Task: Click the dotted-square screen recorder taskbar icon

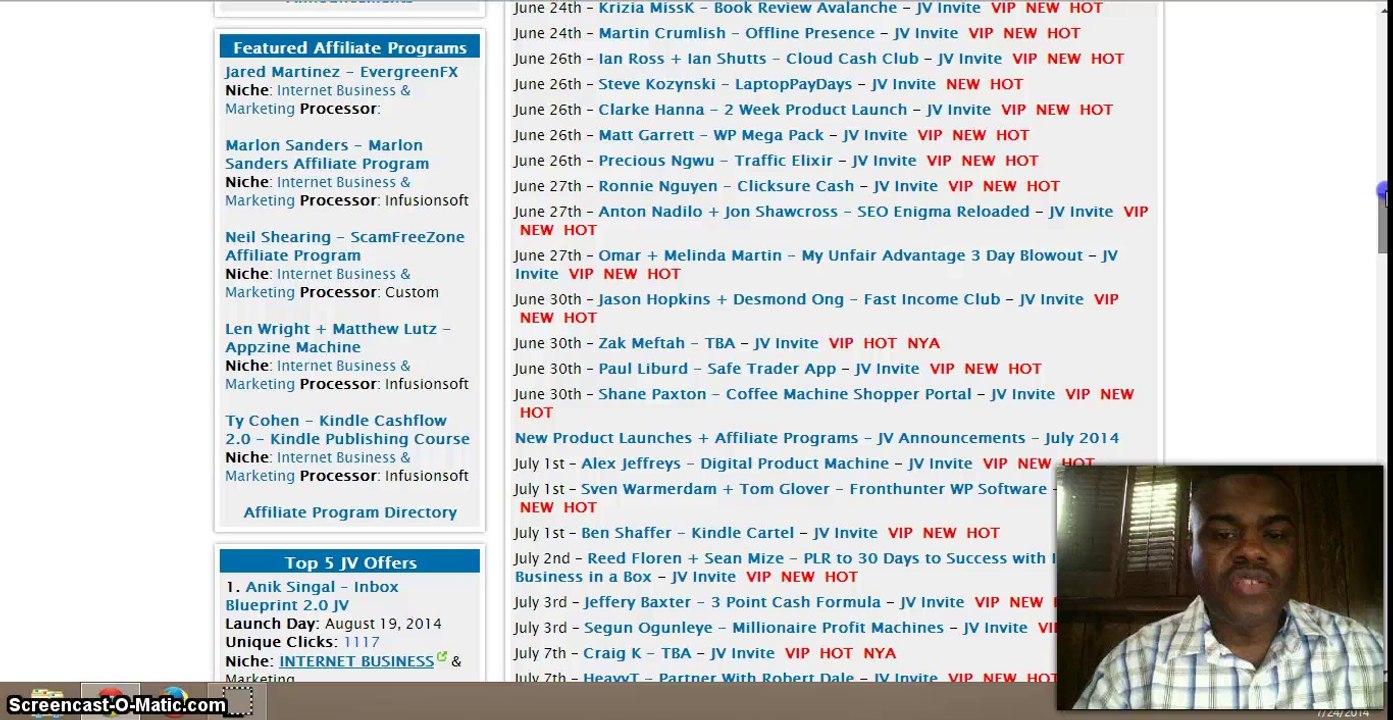Action: (x=237, y=702)
